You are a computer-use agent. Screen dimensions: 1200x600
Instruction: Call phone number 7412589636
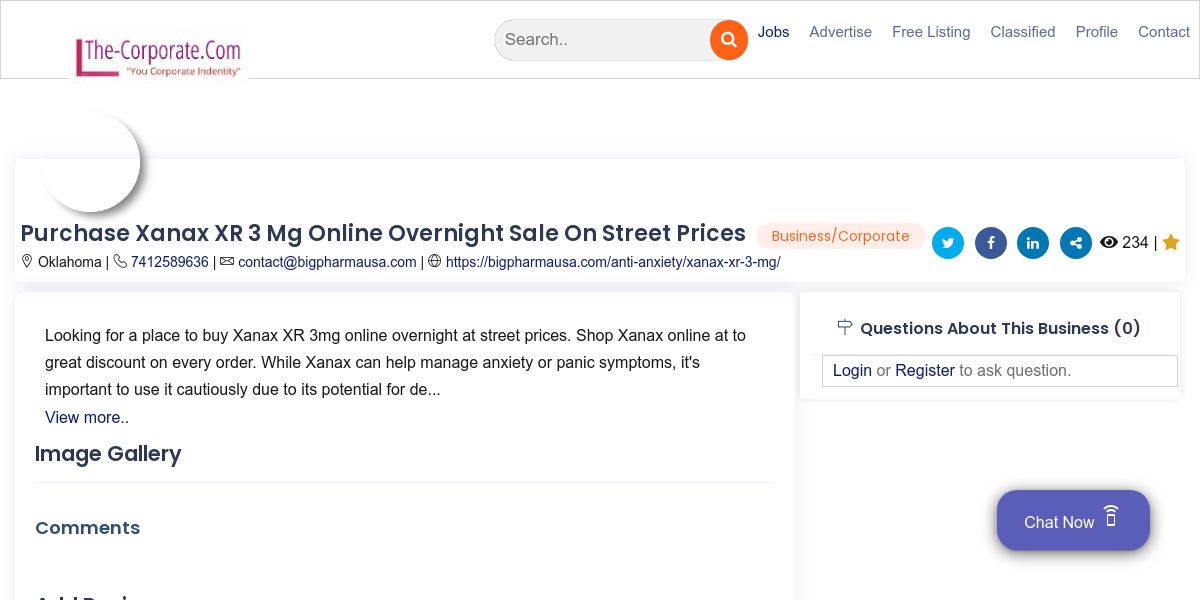pos(170,262)
